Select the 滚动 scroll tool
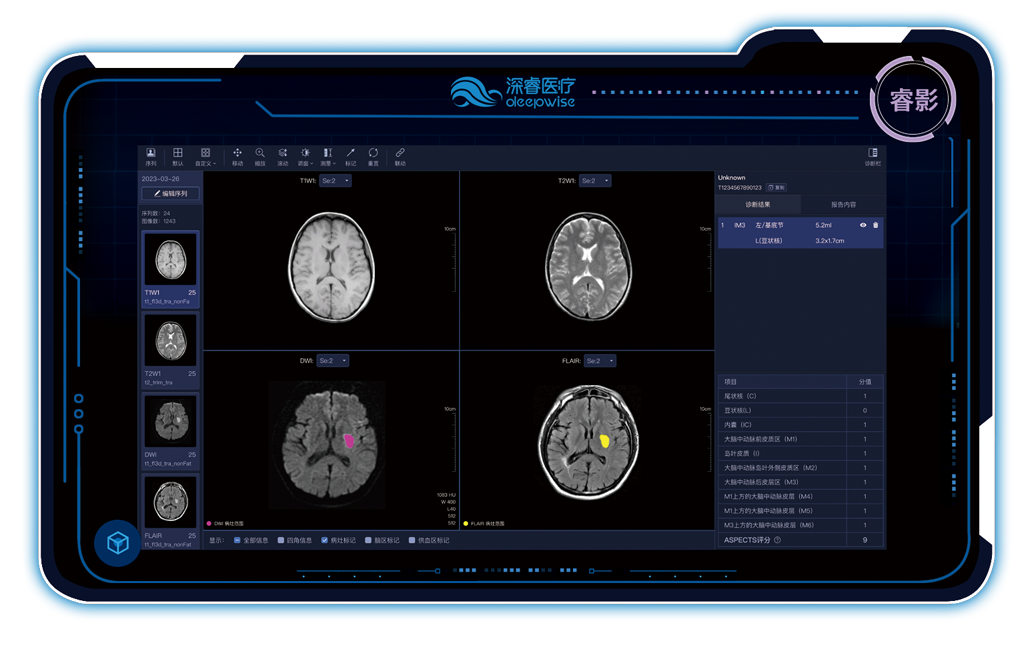 [x=283, y=157]
